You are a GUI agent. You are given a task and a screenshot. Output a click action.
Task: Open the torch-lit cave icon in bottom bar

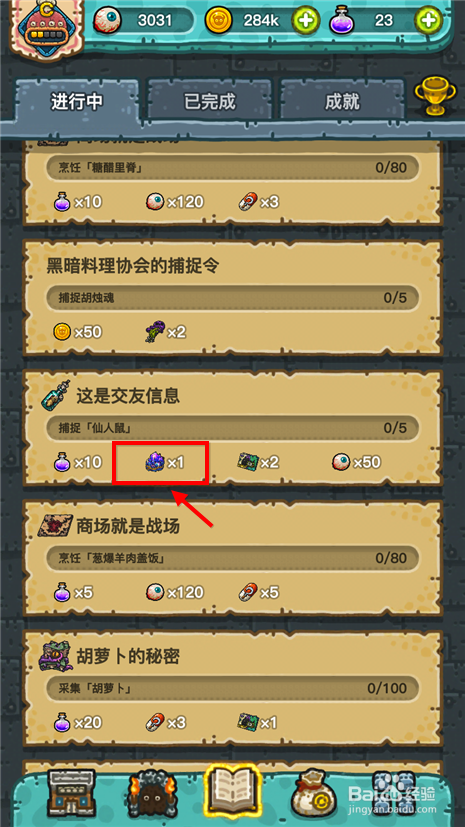[x=152, y=791]
